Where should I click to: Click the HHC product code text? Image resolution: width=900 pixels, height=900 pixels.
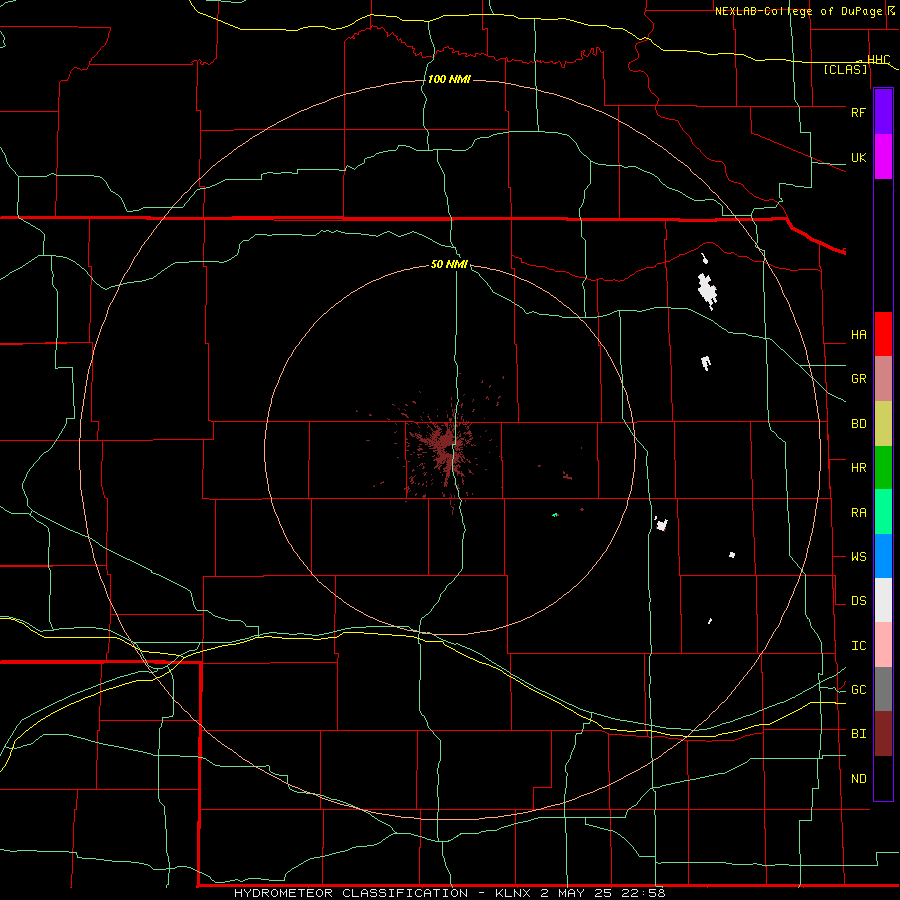pyautogui.click(x=878, y=60)
